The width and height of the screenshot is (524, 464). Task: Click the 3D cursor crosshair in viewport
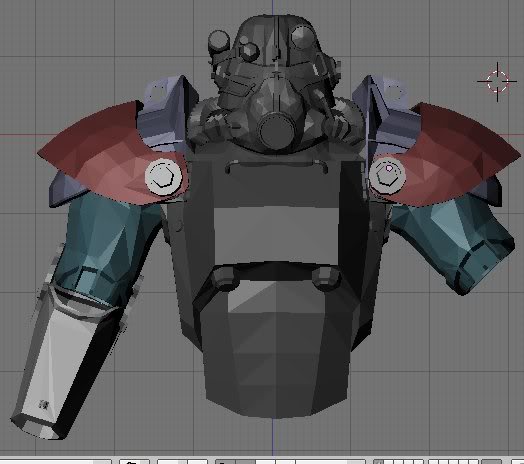(497, 81)
